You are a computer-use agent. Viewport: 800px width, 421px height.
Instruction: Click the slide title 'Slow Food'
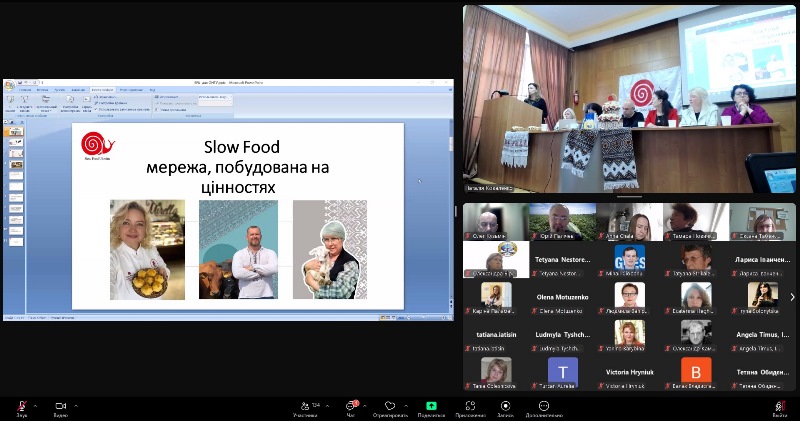[242, 147]
